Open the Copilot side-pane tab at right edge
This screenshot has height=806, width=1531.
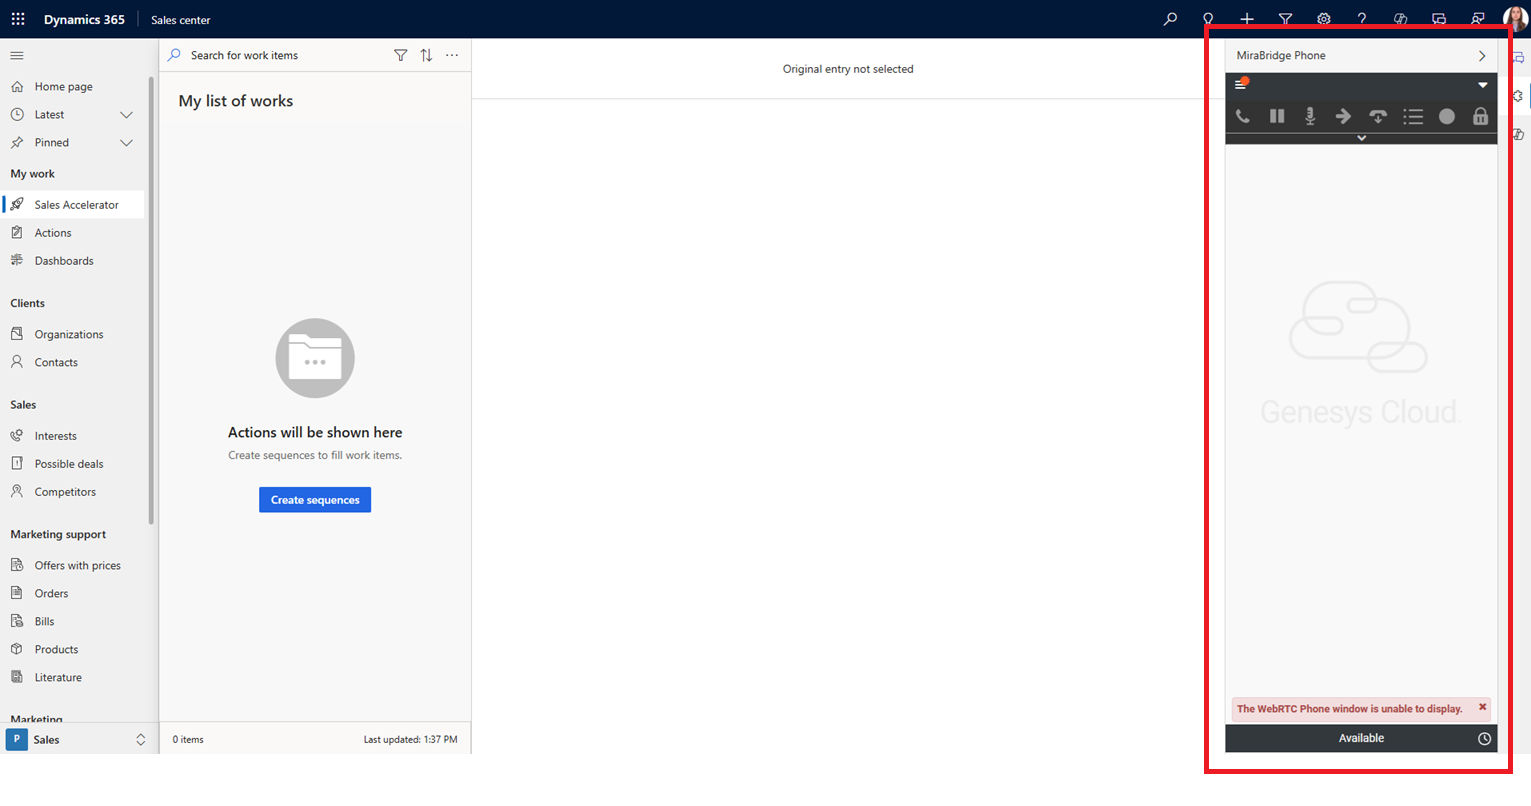click(1519, 134)
